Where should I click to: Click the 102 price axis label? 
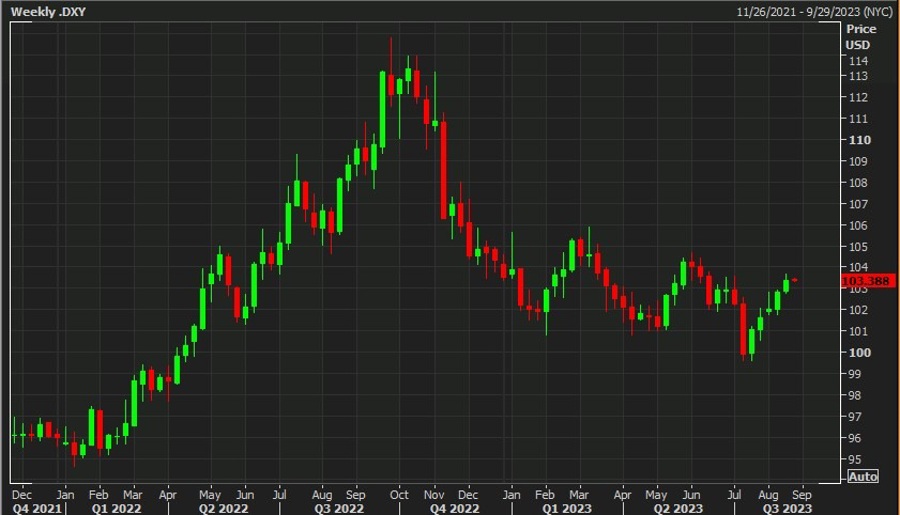tap(859, 310)
